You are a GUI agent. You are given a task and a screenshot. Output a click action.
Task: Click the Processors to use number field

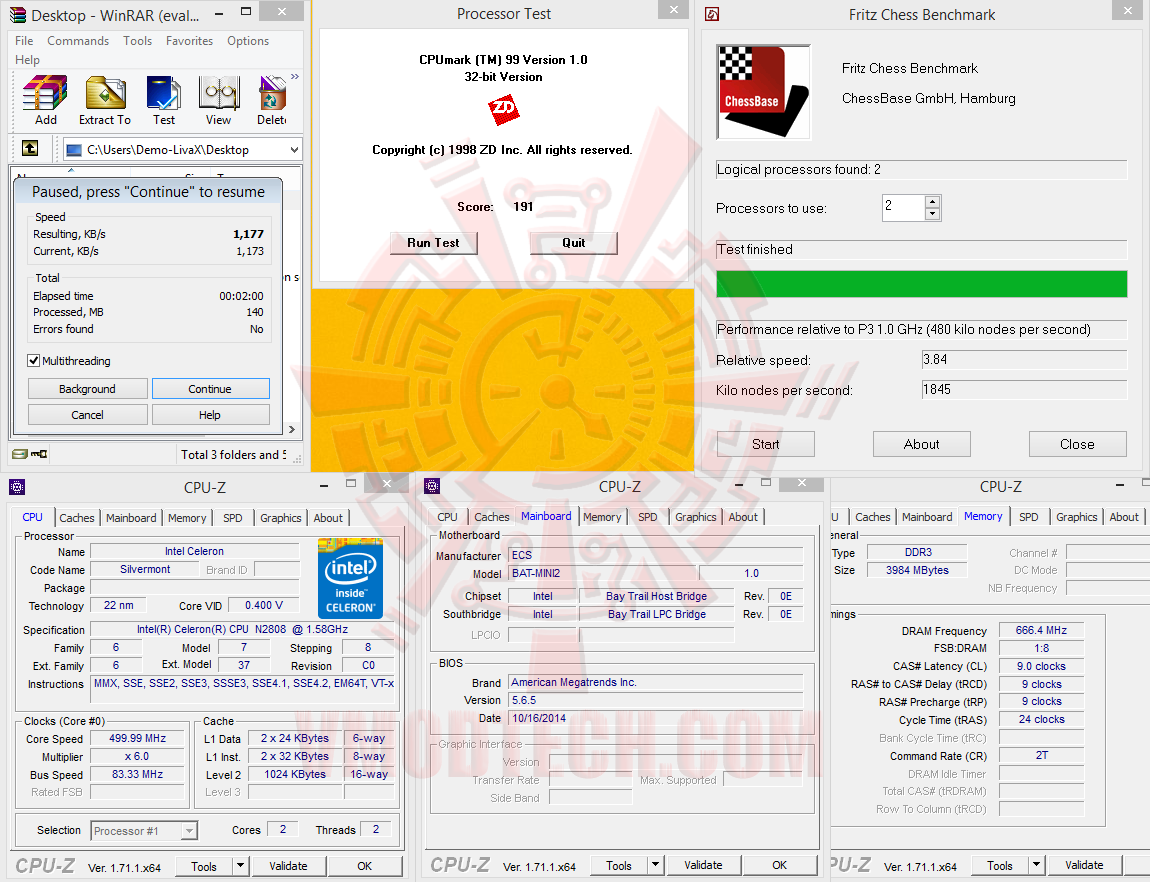[x=904, y=207]
